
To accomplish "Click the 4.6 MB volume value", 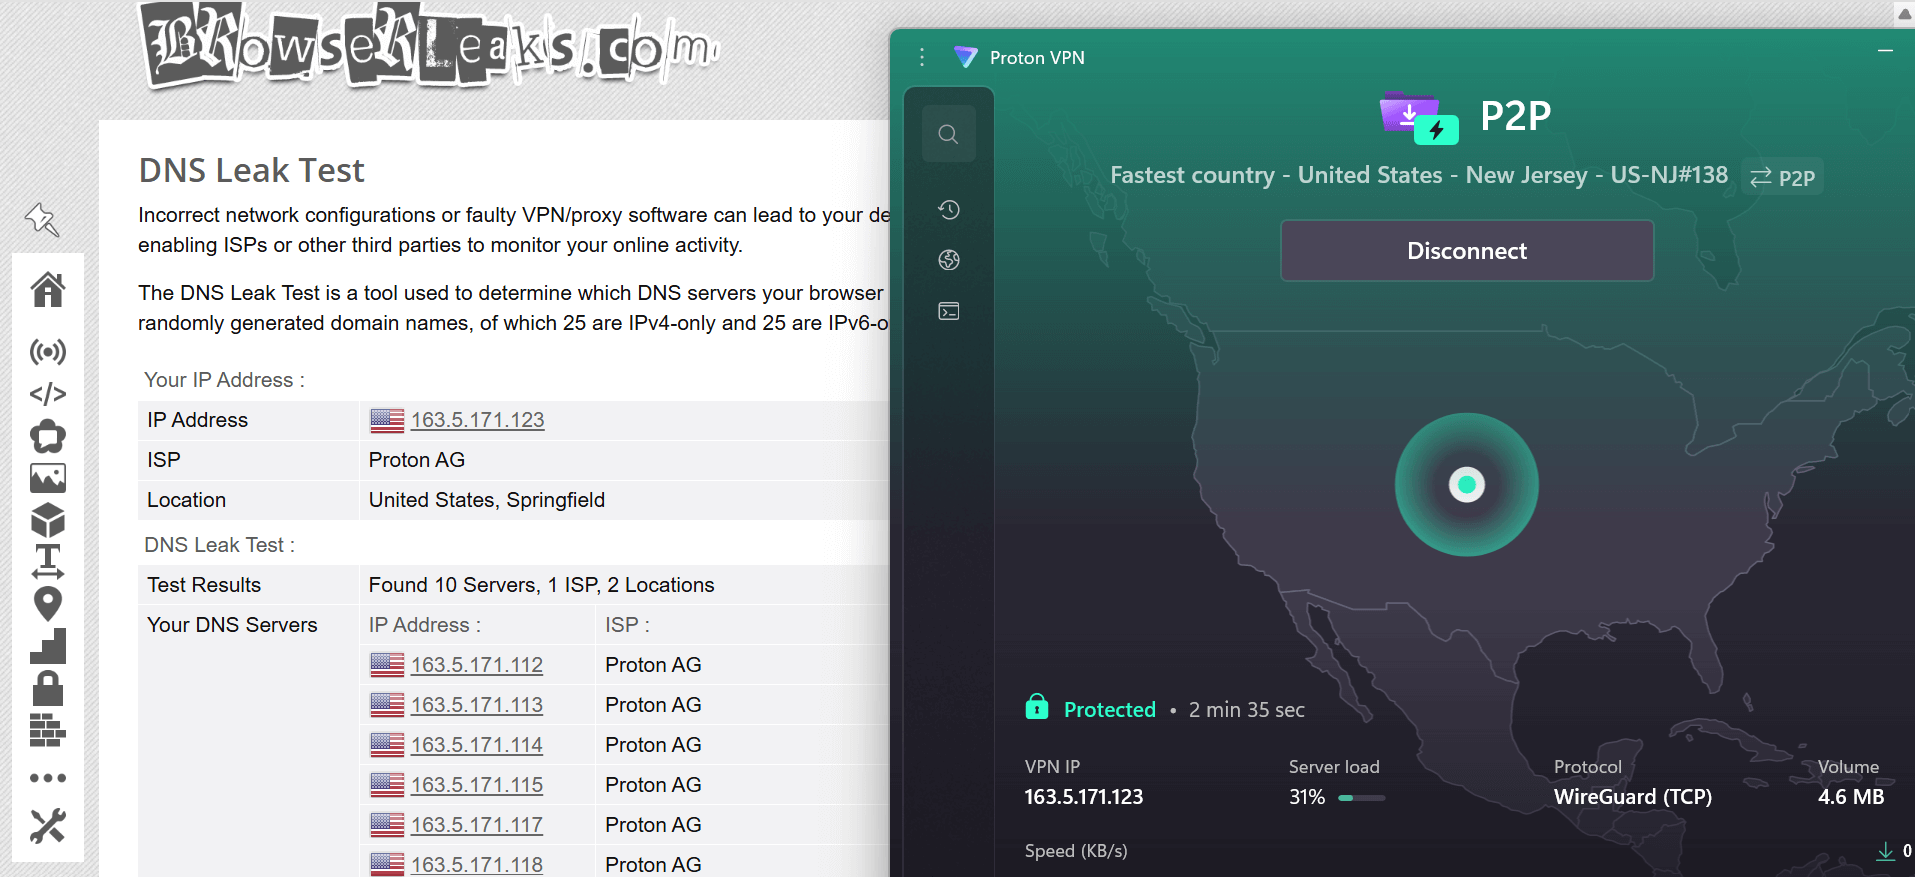I will tap(1851, 797).
